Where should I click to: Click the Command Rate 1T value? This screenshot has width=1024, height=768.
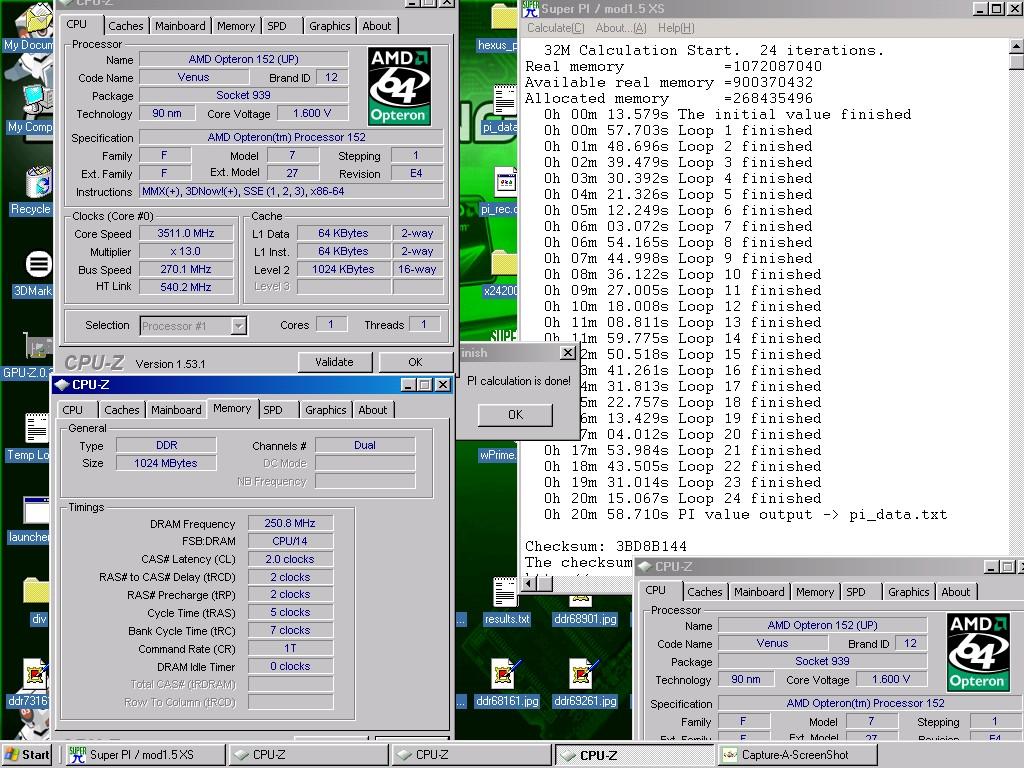pyautogui.click(x=290, y=648)
